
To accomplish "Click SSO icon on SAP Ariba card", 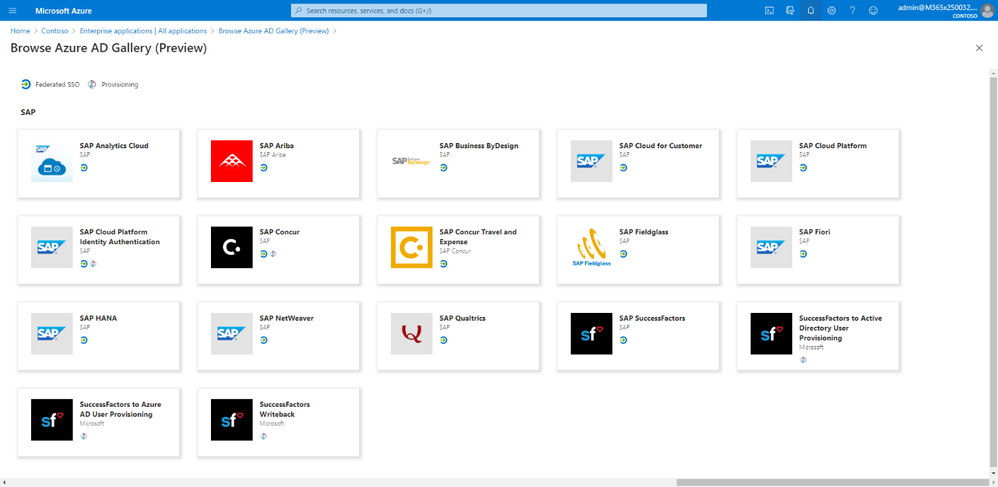I will click(264, 167).
